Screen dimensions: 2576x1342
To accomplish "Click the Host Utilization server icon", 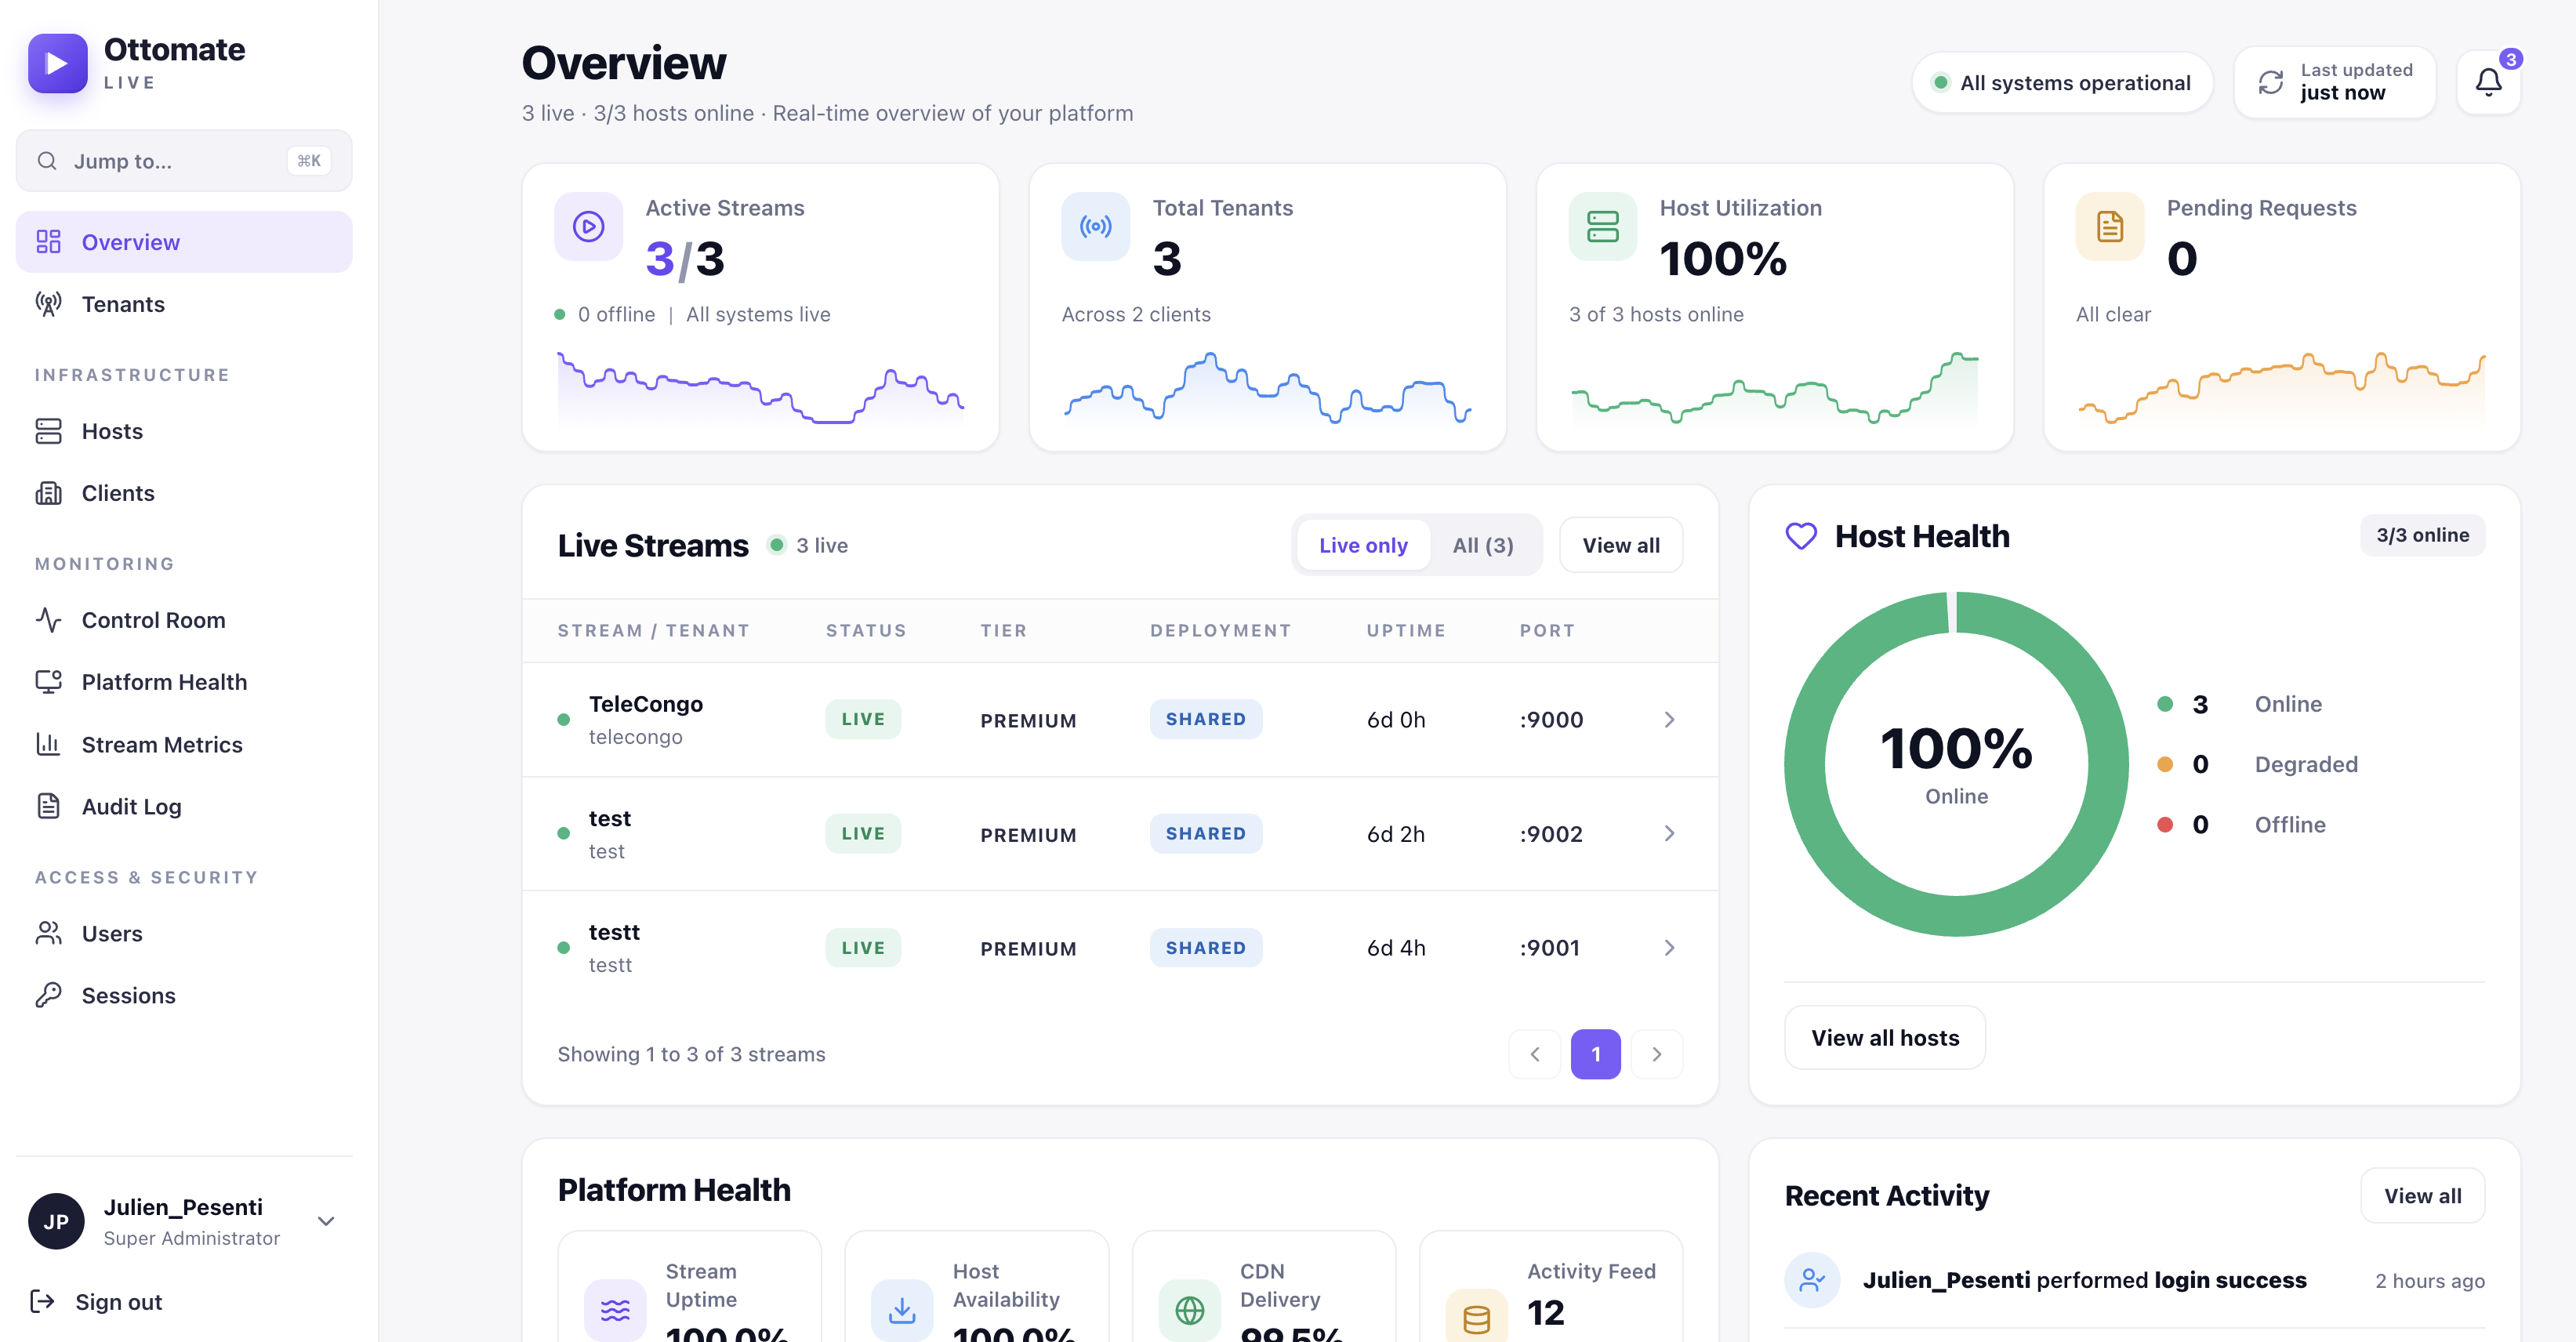I will click(x=1602, y=226).
